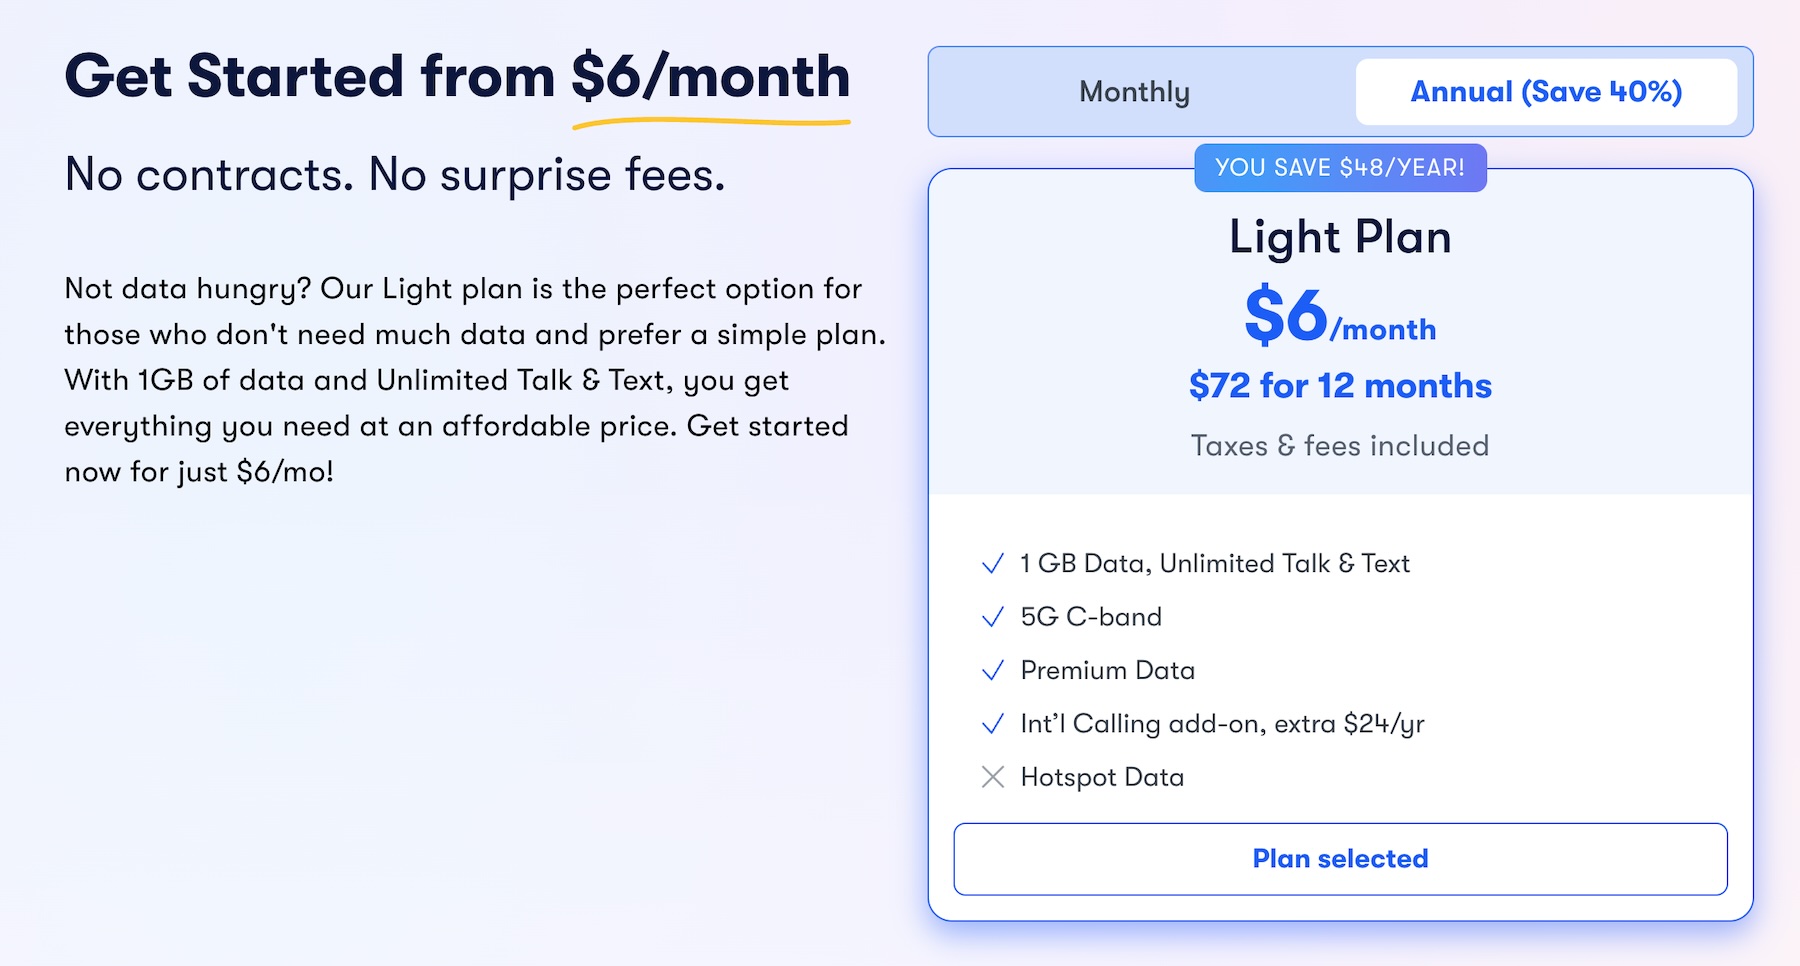Select the Monthly pricing tab
Image resolution: width=1800 pixels, height=966 pixels.
(1133, 91)
